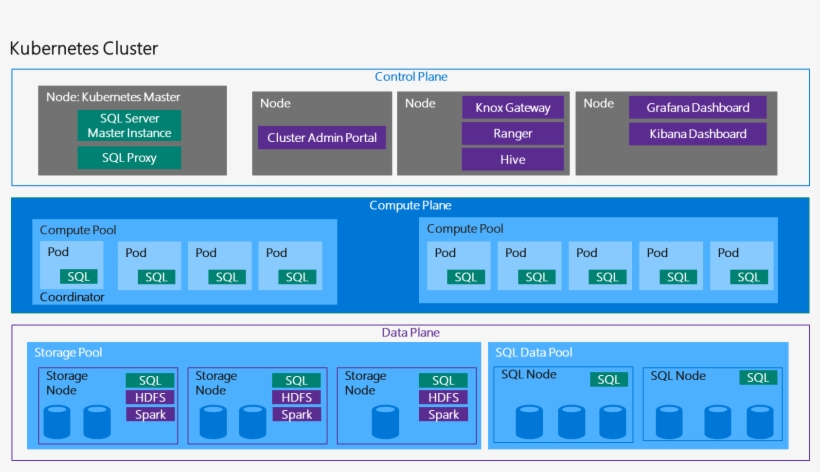
Task: Click the SQL Server Master Instance box
Action: point(129,126)
